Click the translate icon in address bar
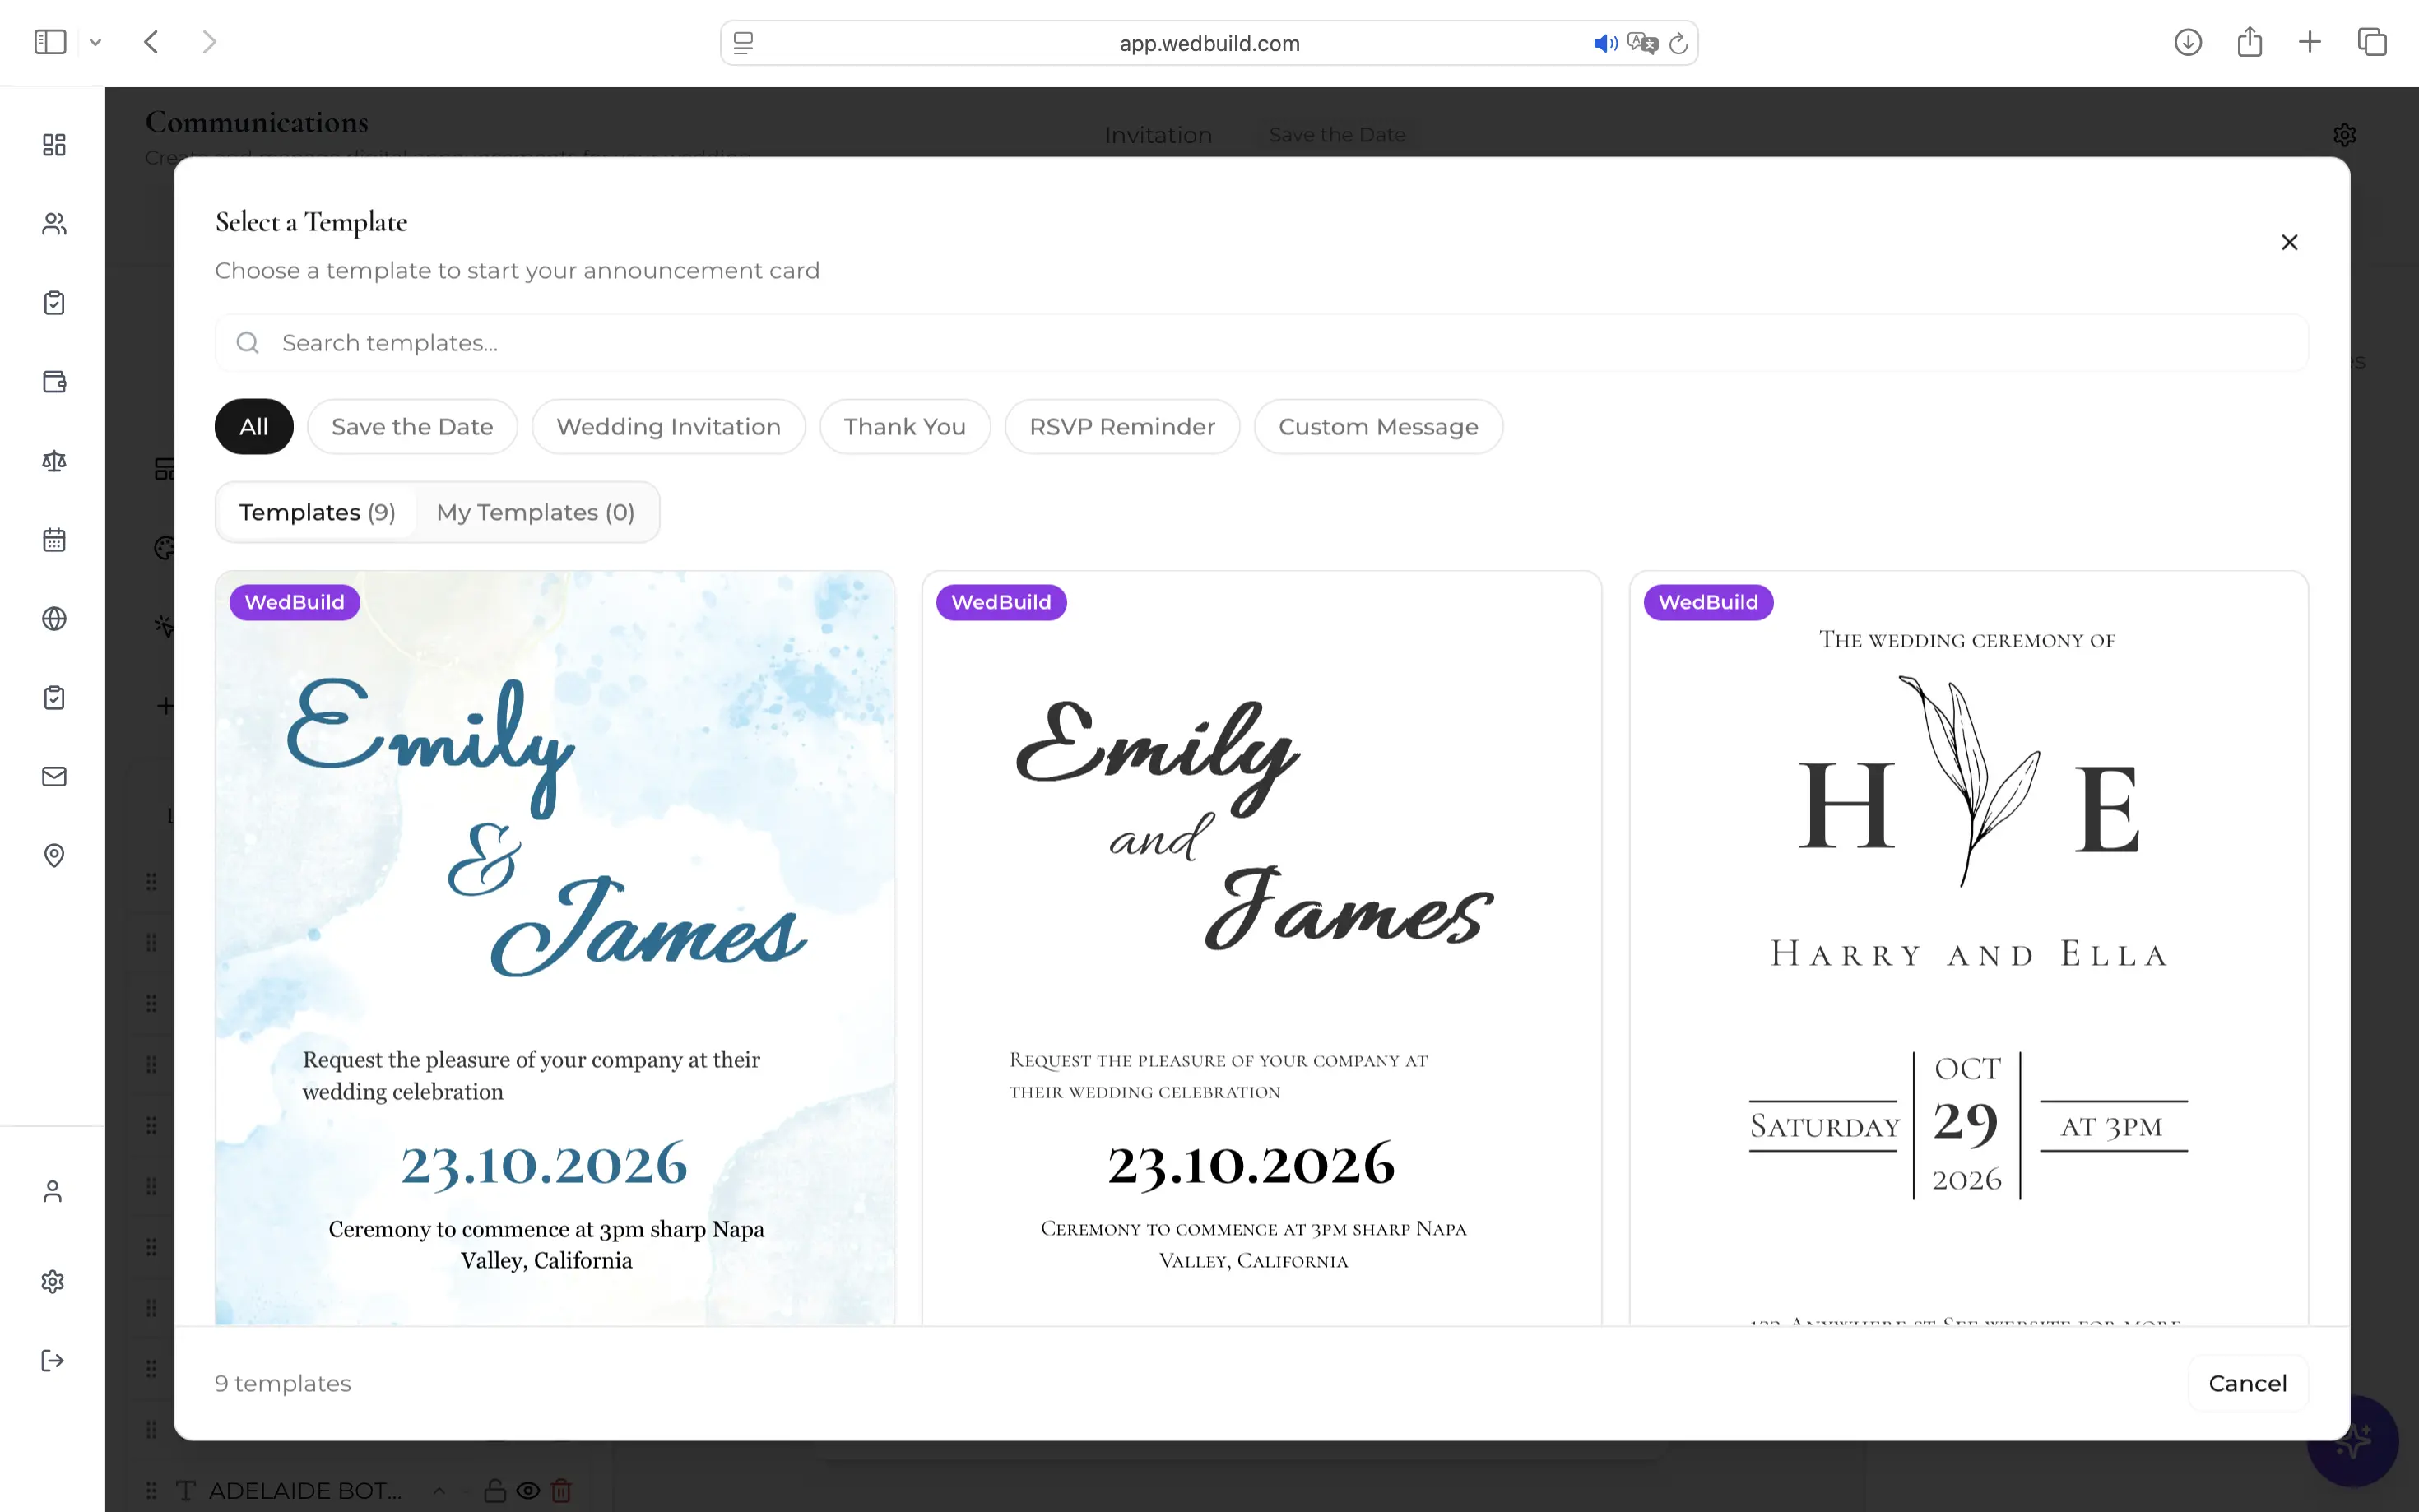 tap(1642, 43)
